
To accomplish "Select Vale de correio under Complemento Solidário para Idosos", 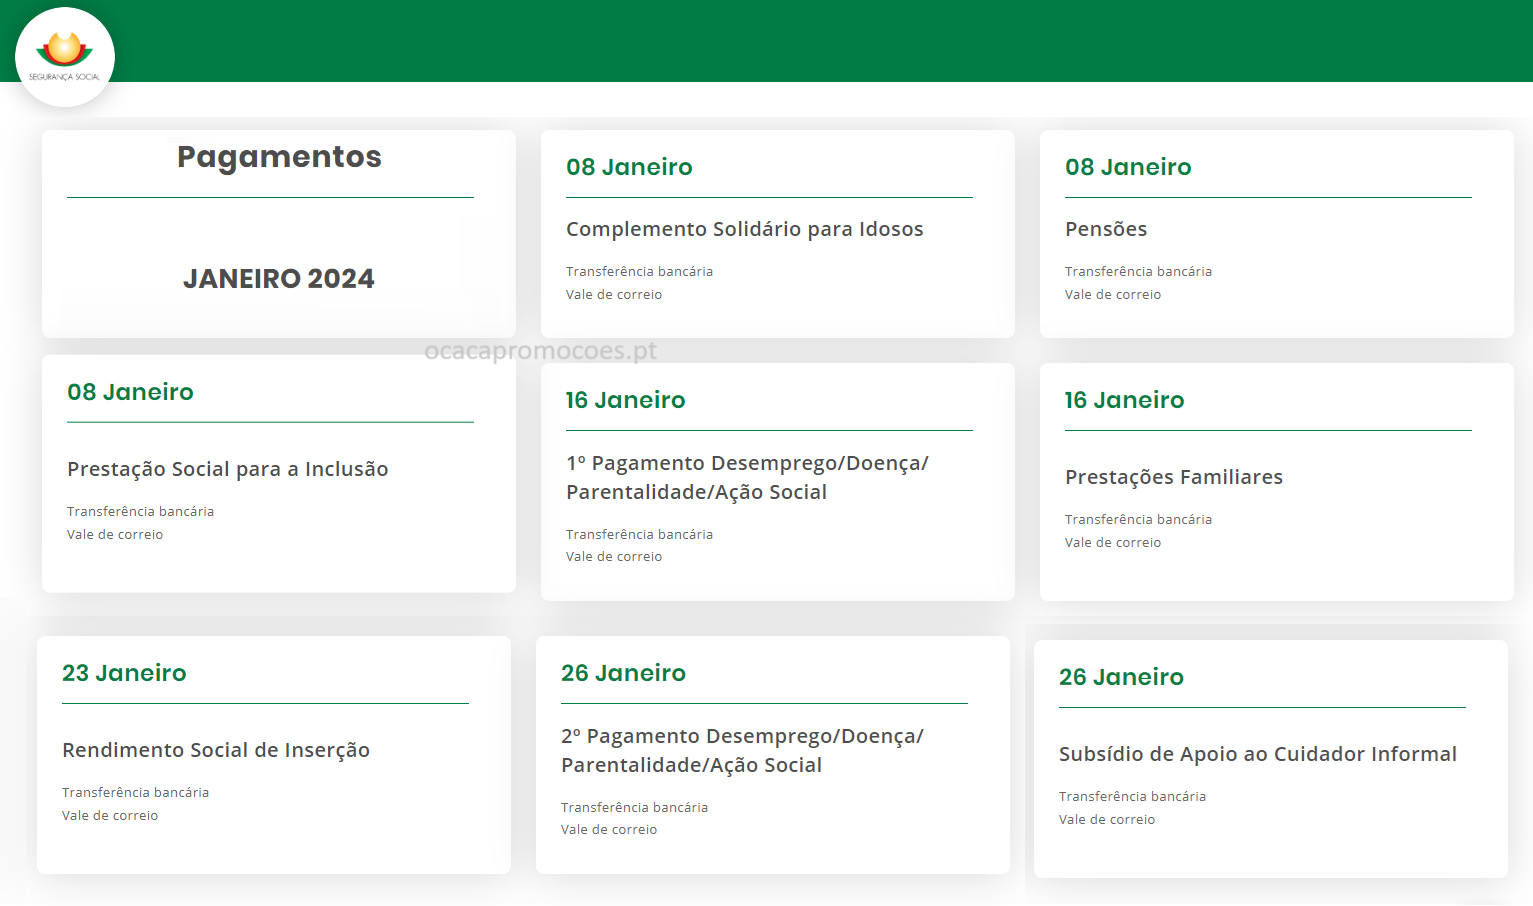I will pyautogui.click(x=614, y=294).
